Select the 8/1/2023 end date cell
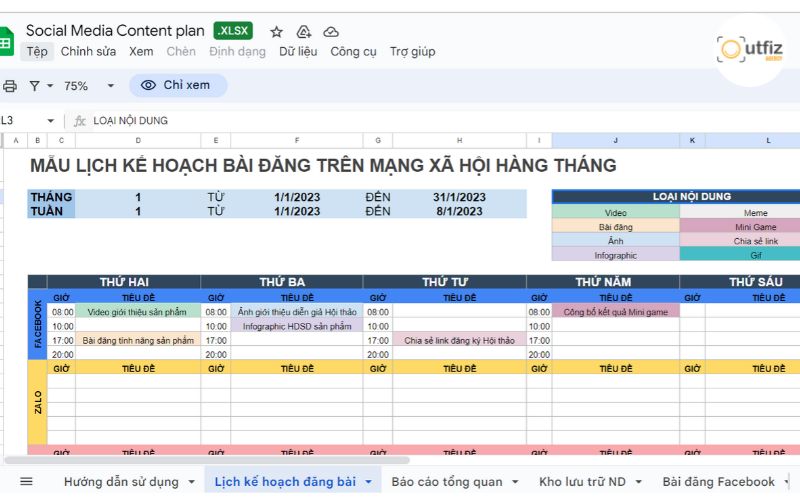 tap(459, 211)
